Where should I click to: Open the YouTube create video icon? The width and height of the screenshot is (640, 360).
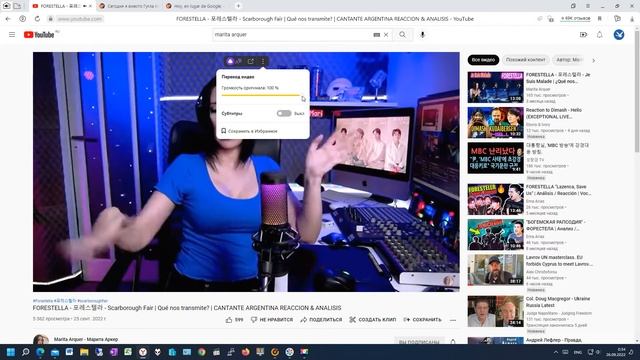pyautogui.click(x=583, y=35)
